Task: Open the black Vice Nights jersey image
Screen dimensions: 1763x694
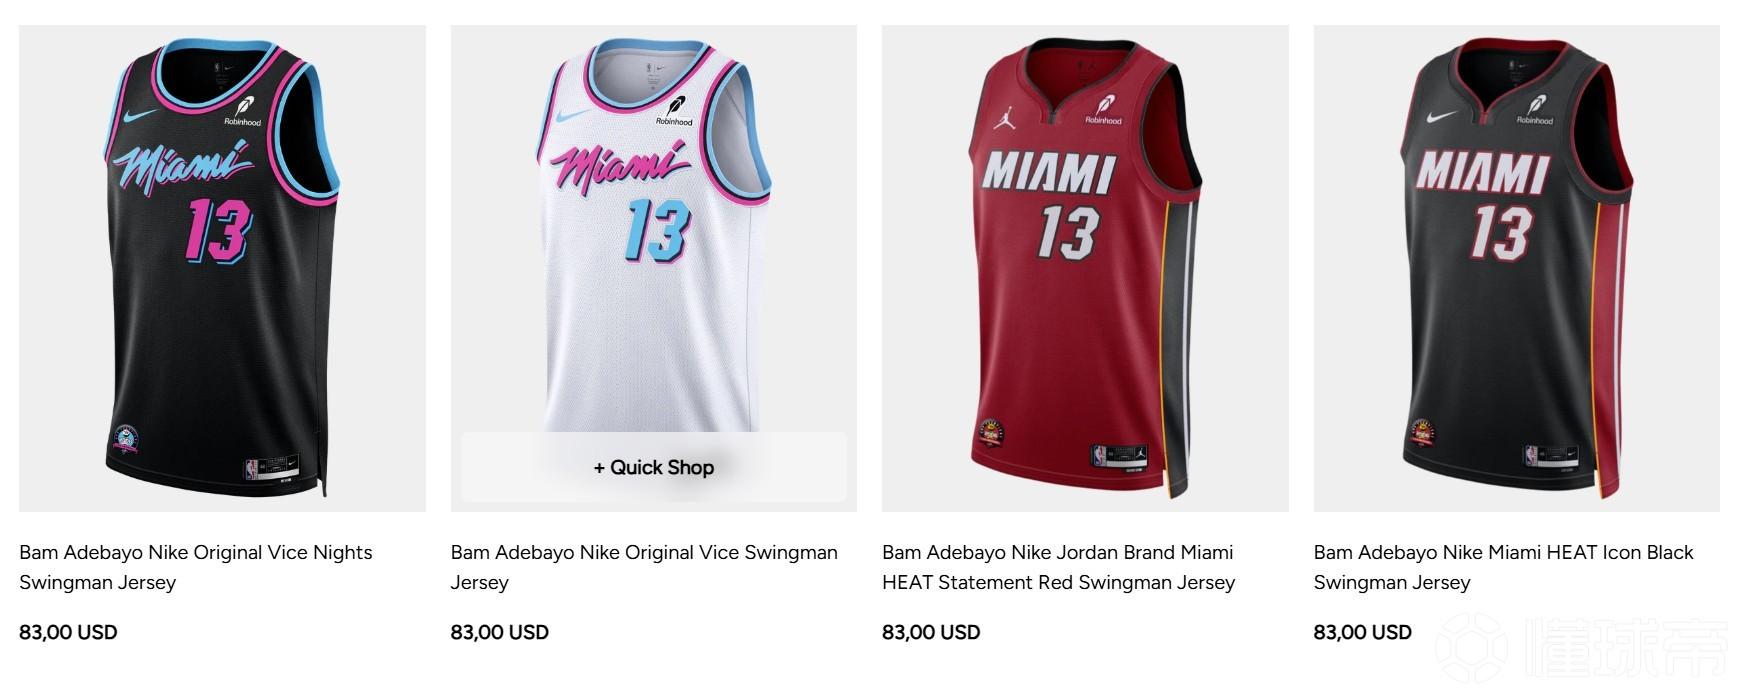Action: click(x=222, y=268)
